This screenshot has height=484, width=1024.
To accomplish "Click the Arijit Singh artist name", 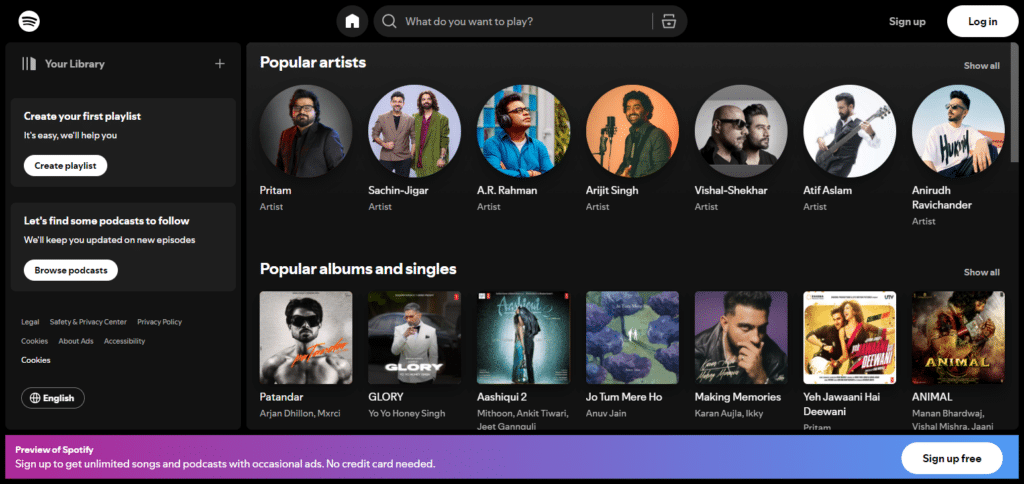I will coord(612,191).
